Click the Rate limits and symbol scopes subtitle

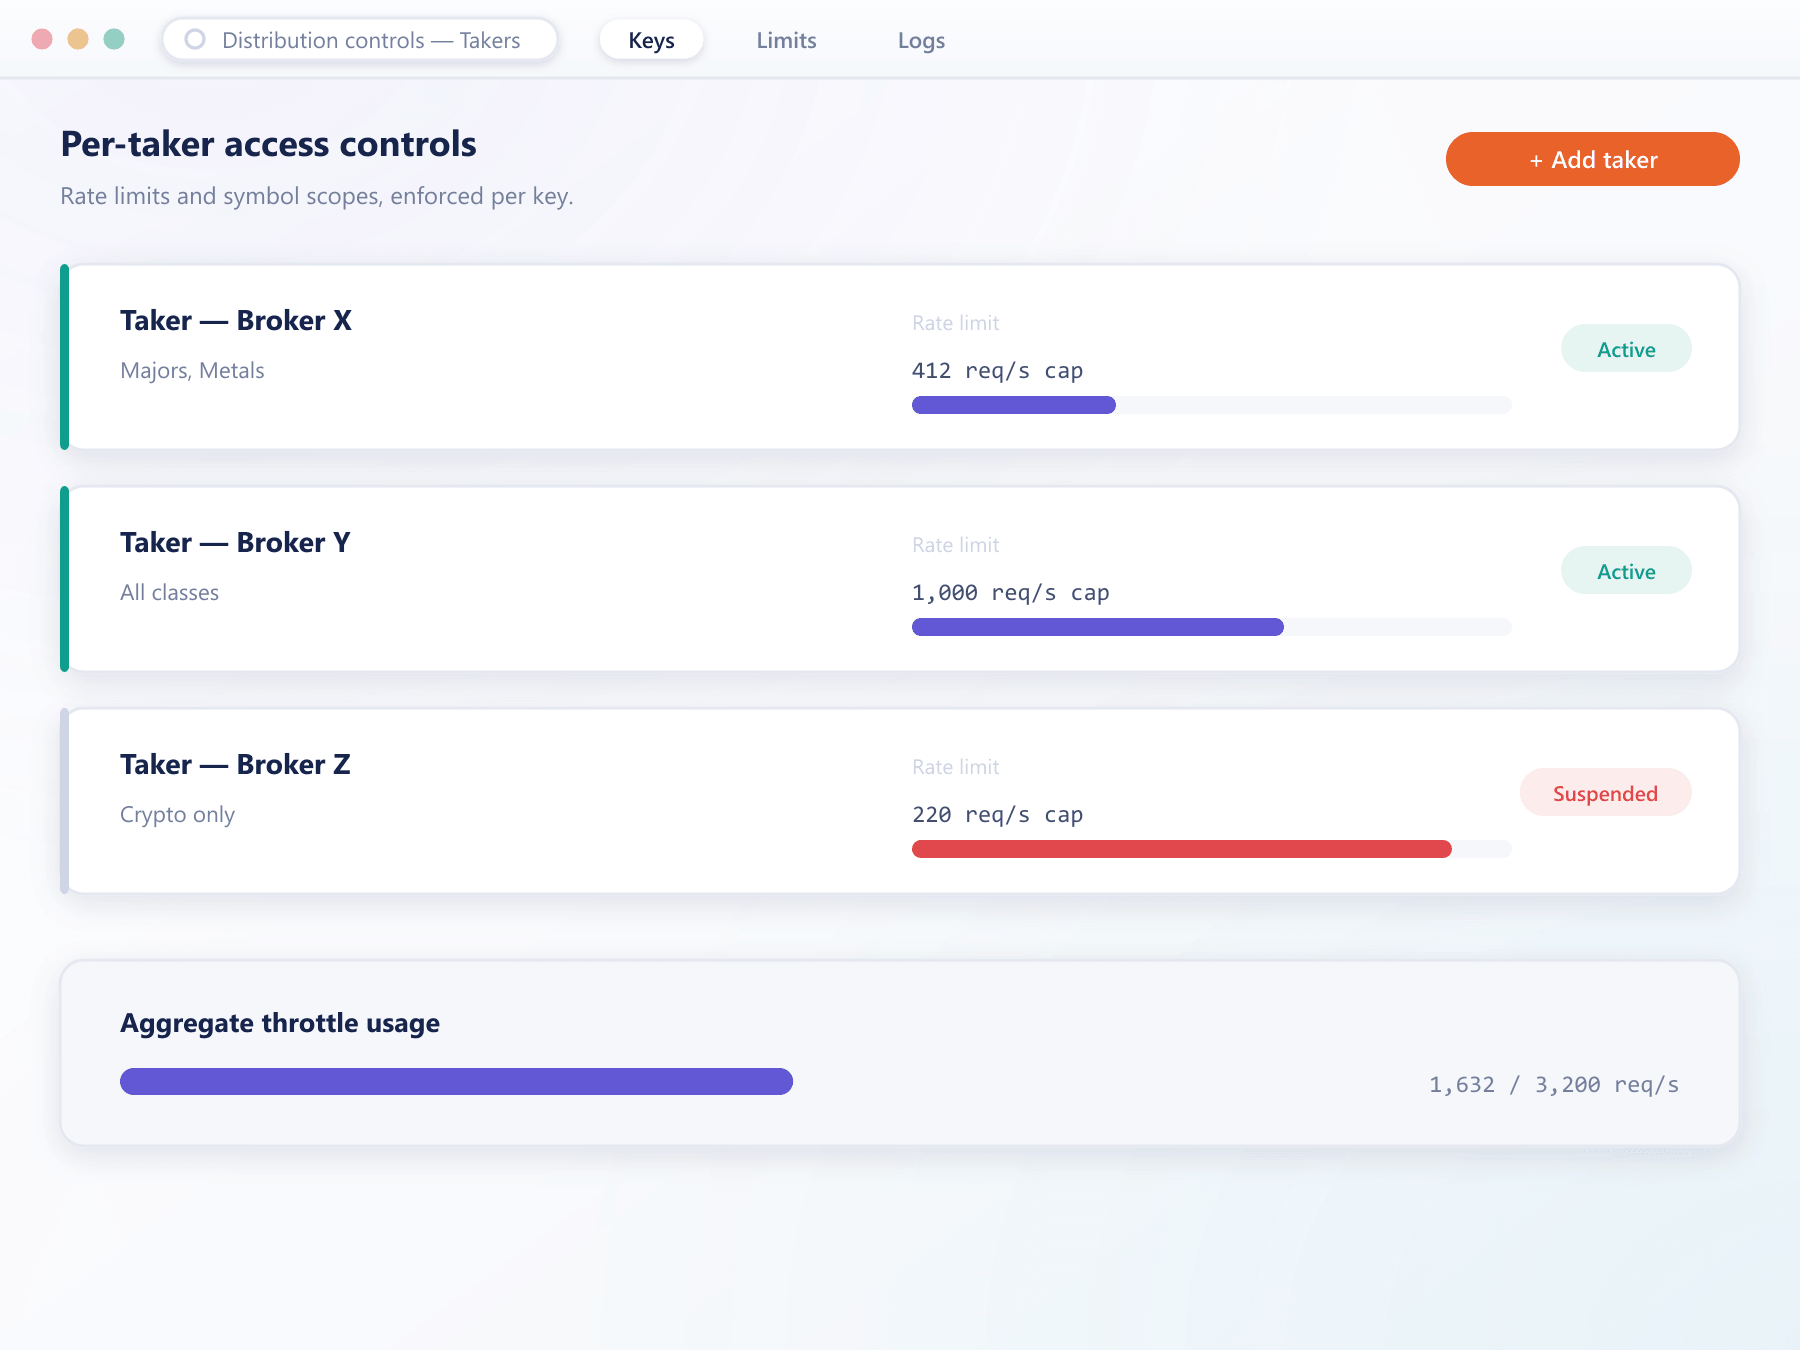pyautogui.click(x=317, y=196)
